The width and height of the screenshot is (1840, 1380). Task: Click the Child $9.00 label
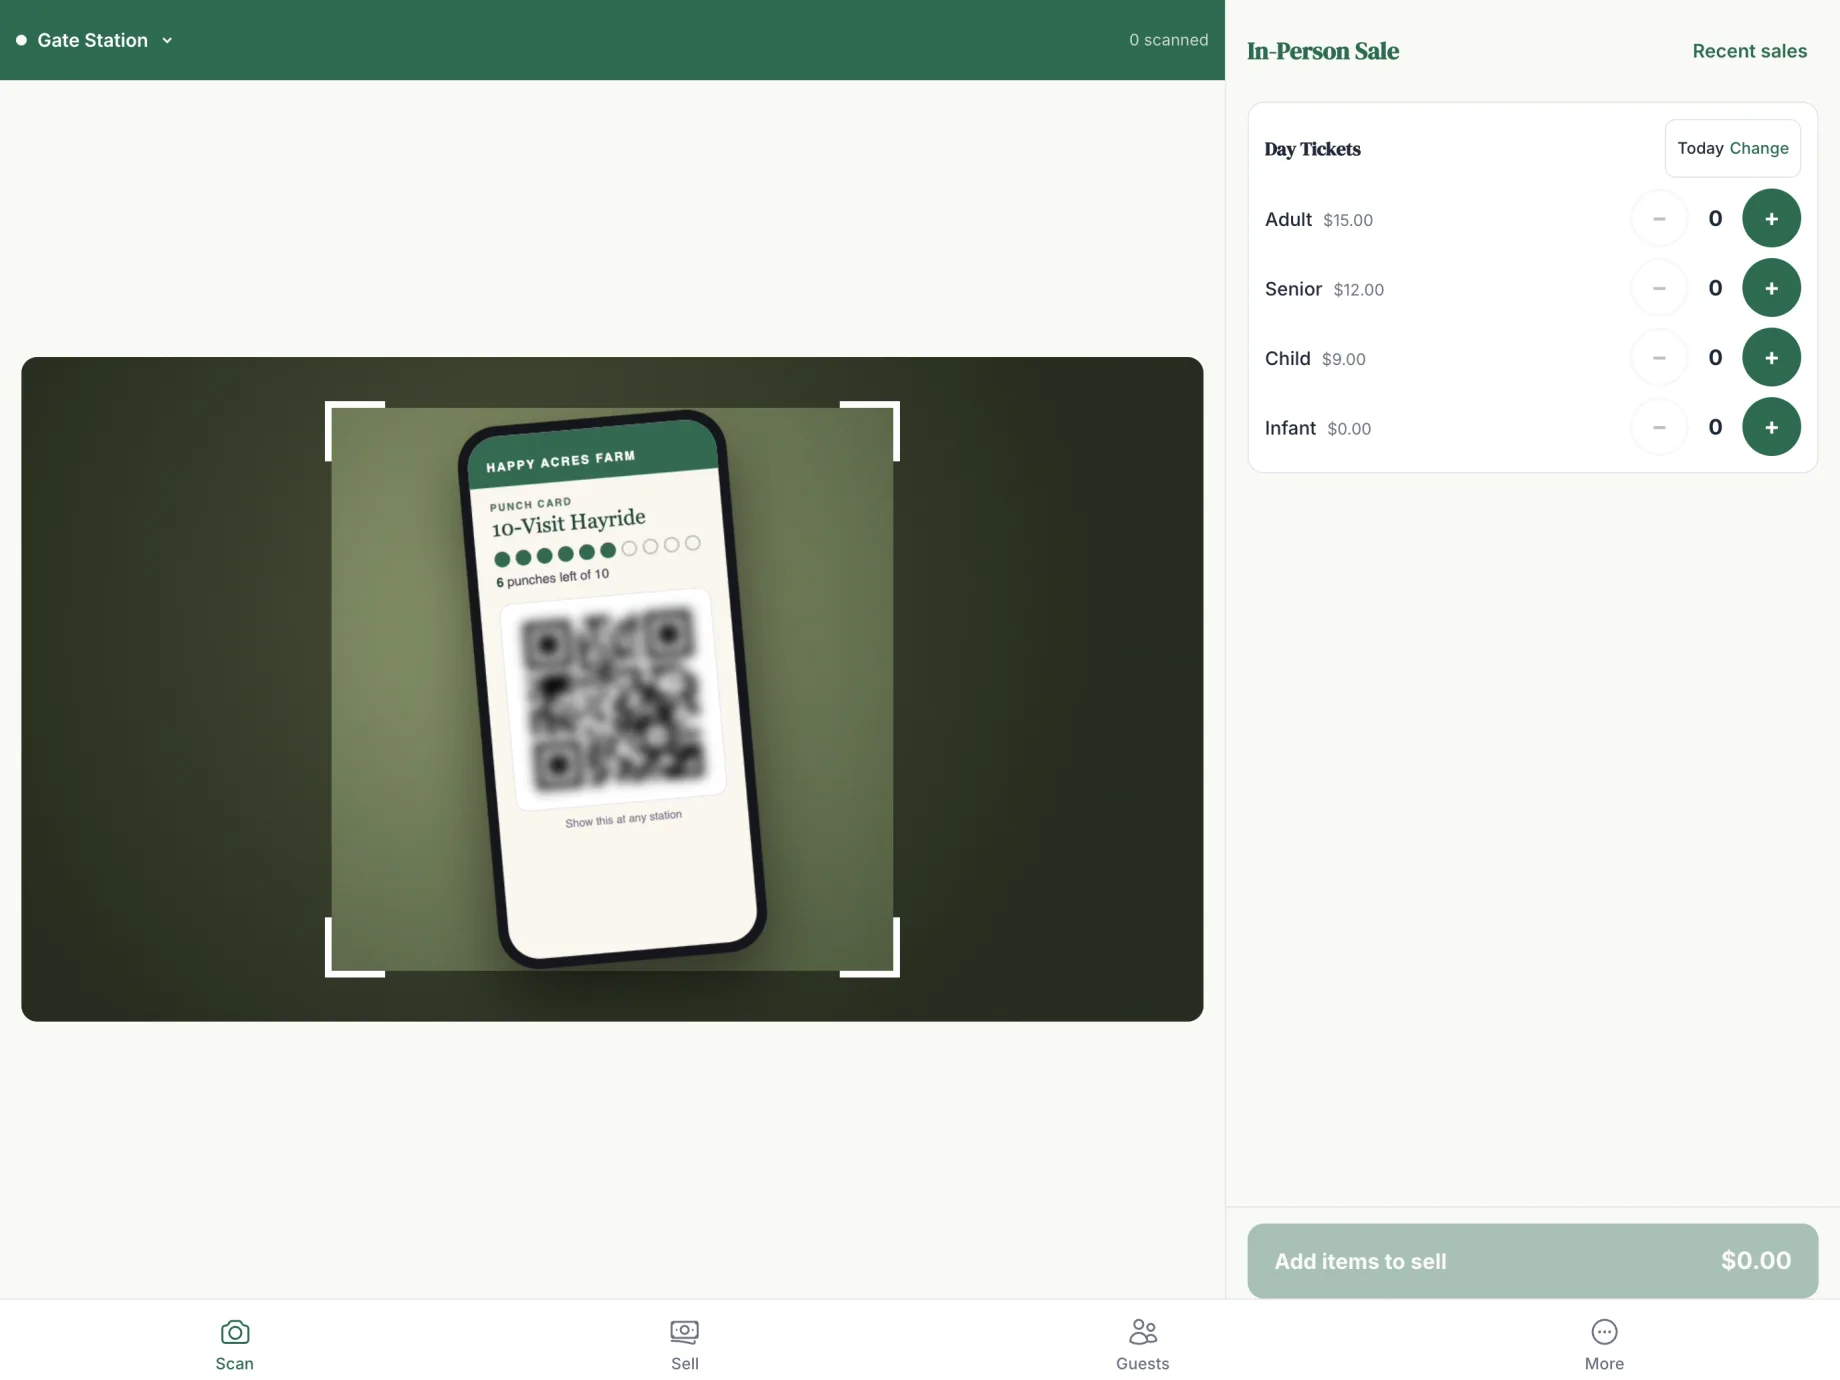[1315, 358]
